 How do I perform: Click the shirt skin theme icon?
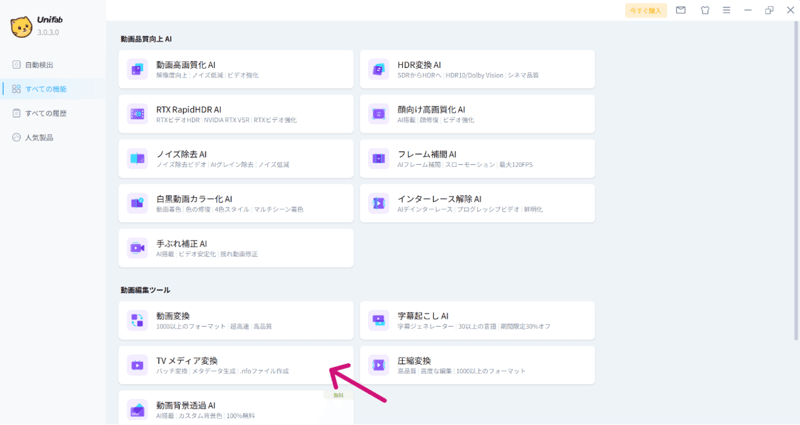705,10
